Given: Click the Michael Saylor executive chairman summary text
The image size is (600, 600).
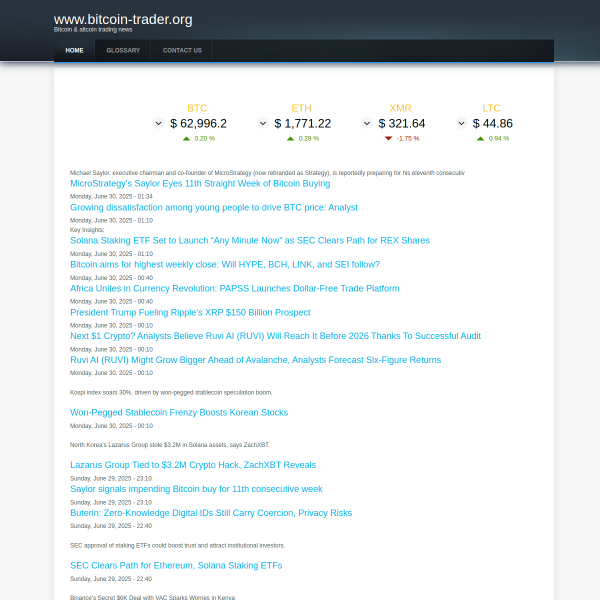Looking at the screenshot, I should tap(267, 173).
